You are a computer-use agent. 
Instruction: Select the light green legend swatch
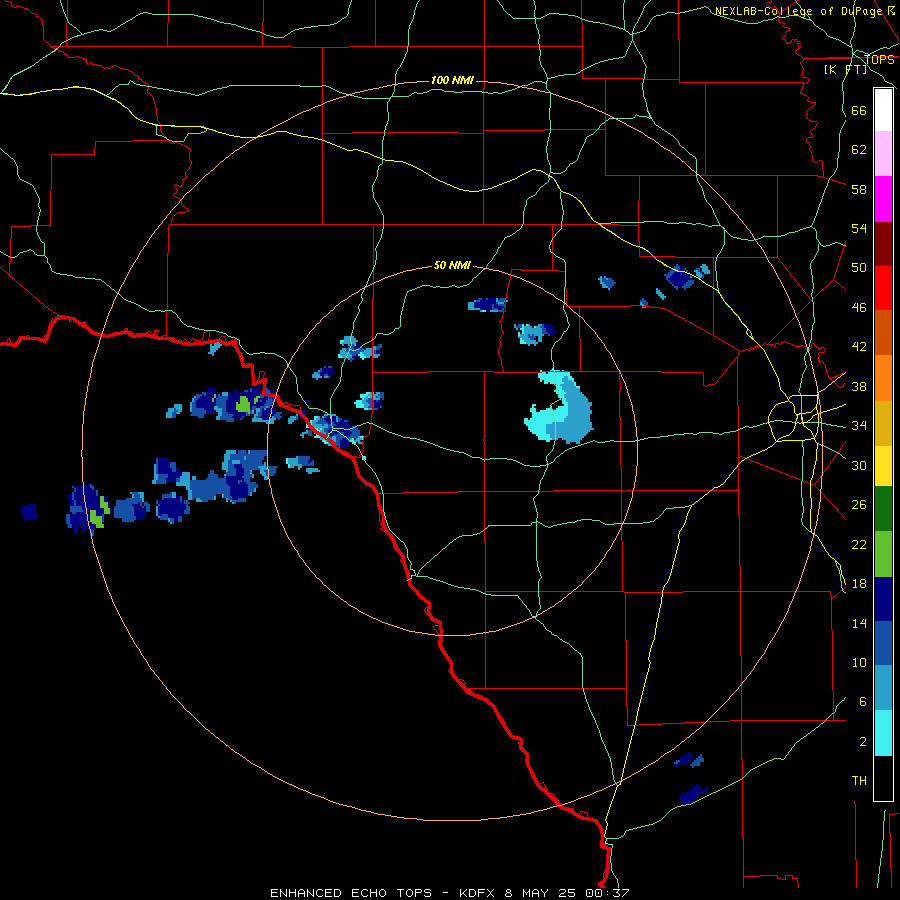tap(883, 554)
